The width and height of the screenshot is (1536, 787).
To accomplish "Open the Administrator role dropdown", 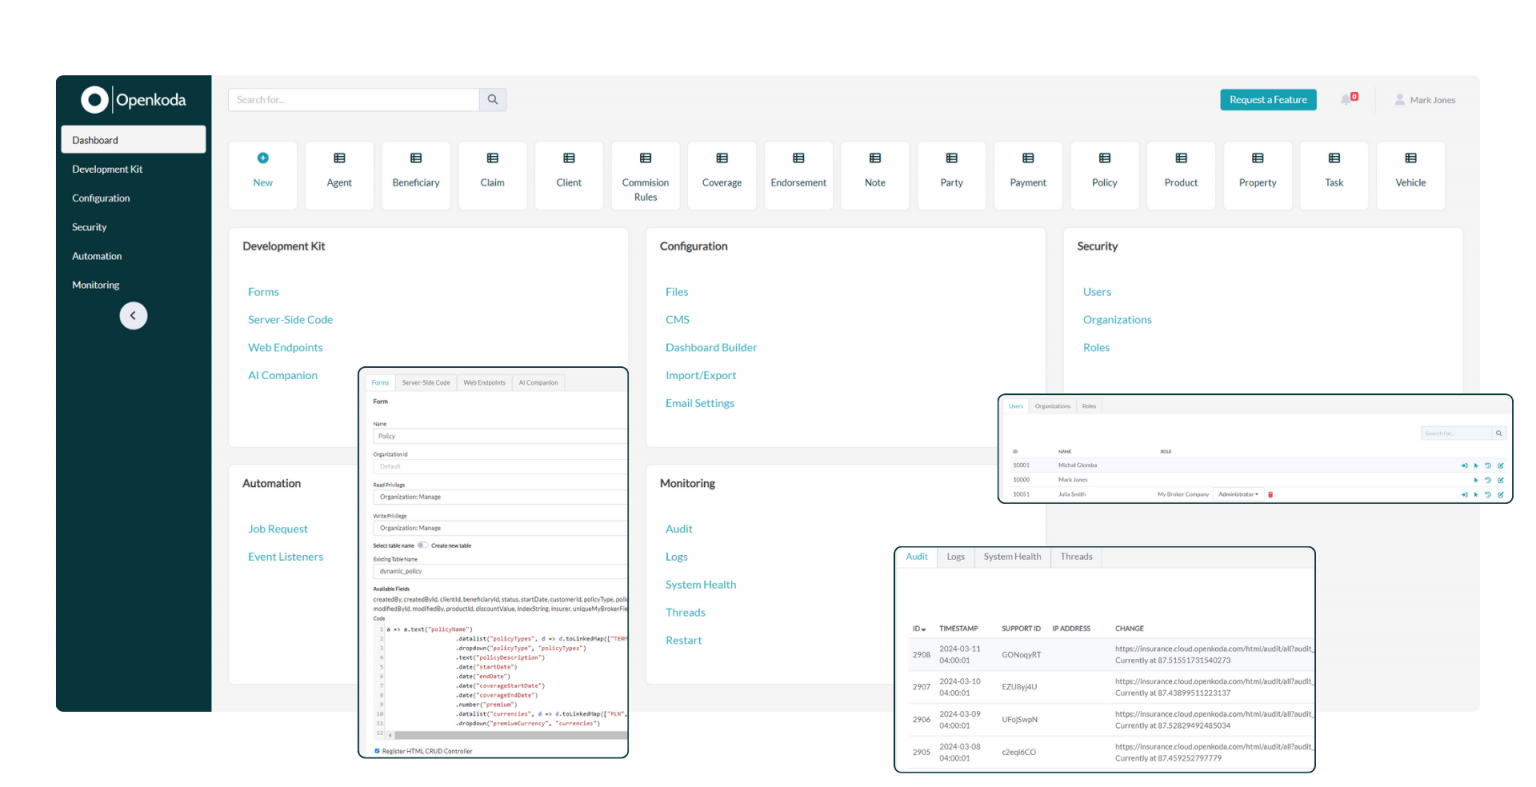I will [1238, 495].
